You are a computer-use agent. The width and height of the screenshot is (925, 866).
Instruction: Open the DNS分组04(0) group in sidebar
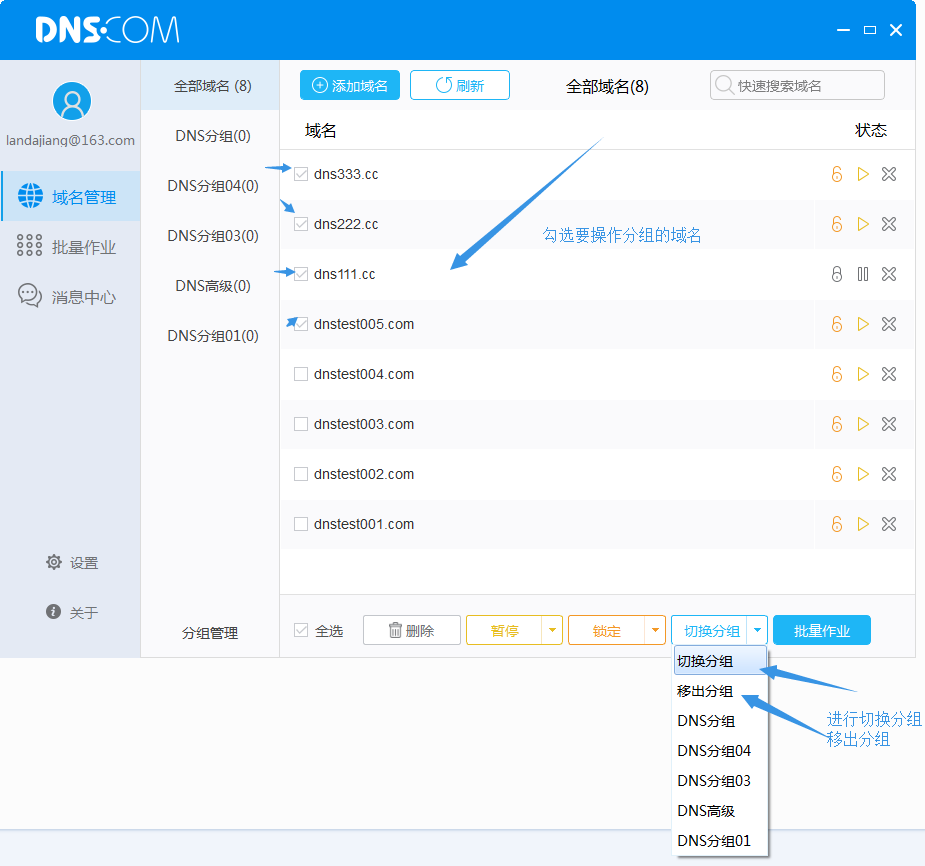coord(212,186)
